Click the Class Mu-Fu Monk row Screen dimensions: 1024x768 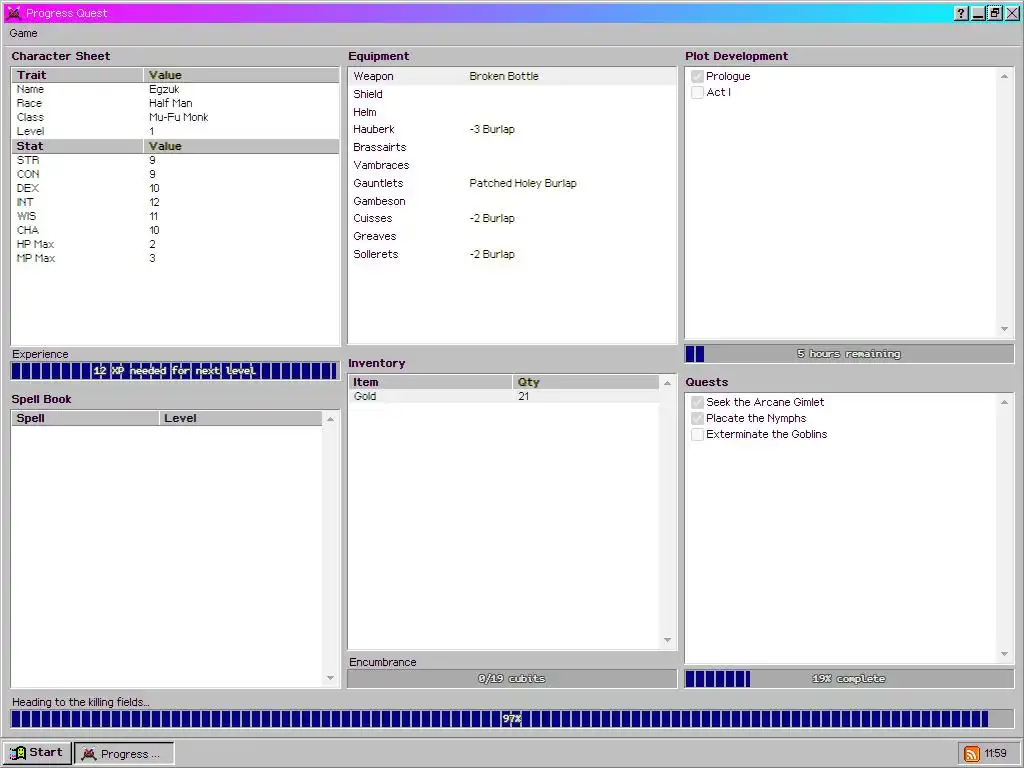[x=175, y=118]
